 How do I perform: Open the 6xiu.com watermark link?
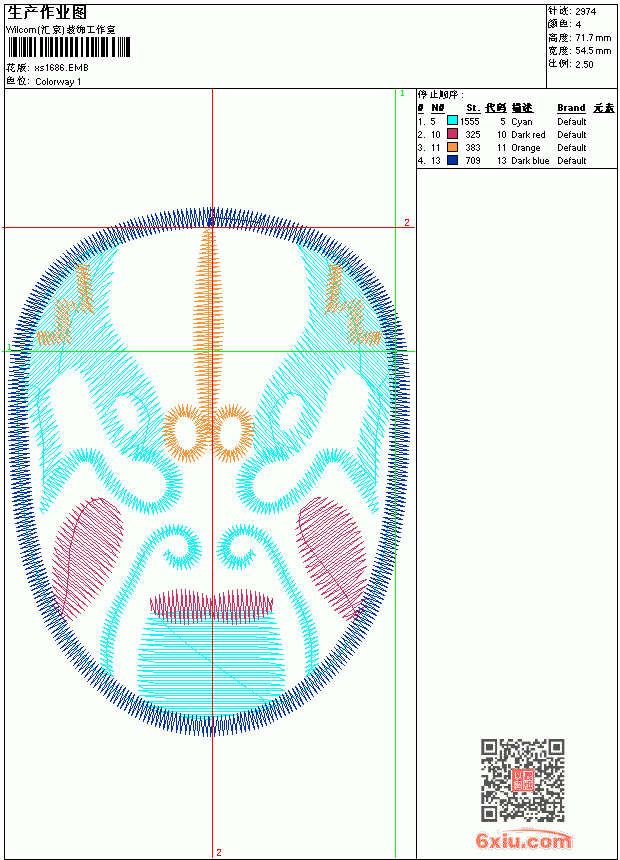tap(523, 840)
